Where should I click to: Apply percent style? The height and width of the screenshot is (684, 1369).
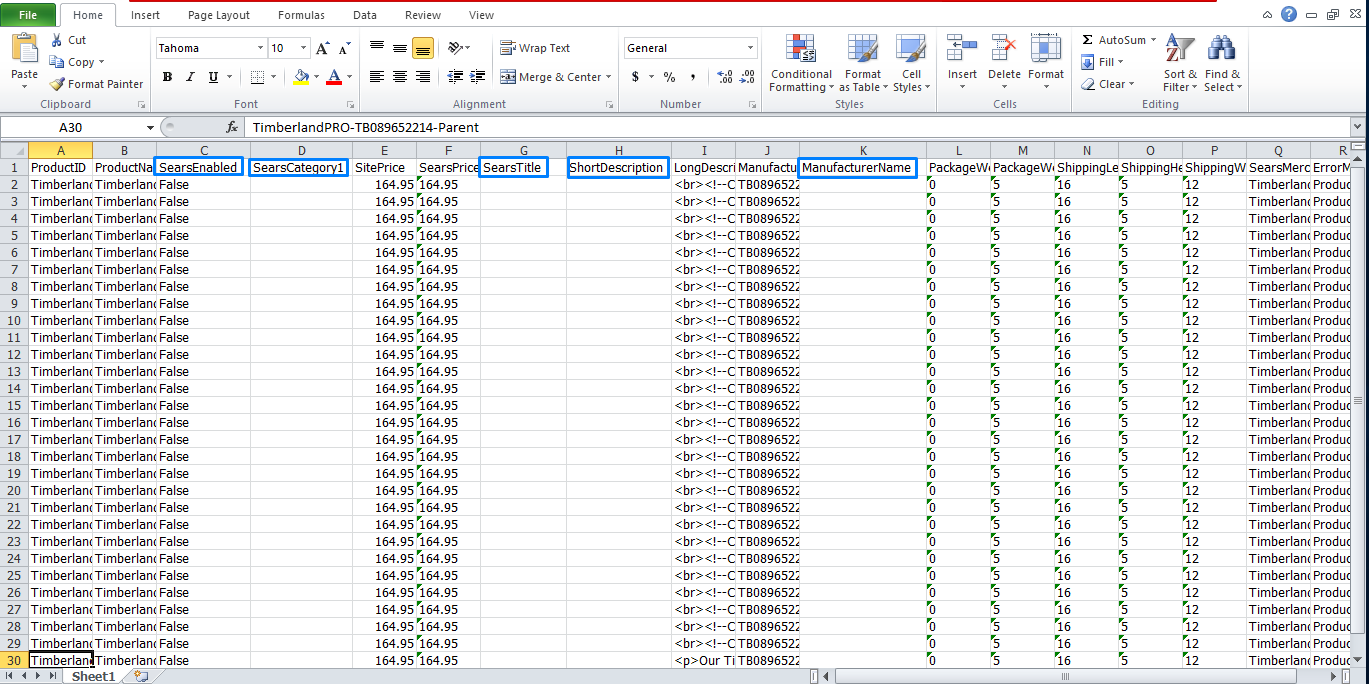pos(669,77)
